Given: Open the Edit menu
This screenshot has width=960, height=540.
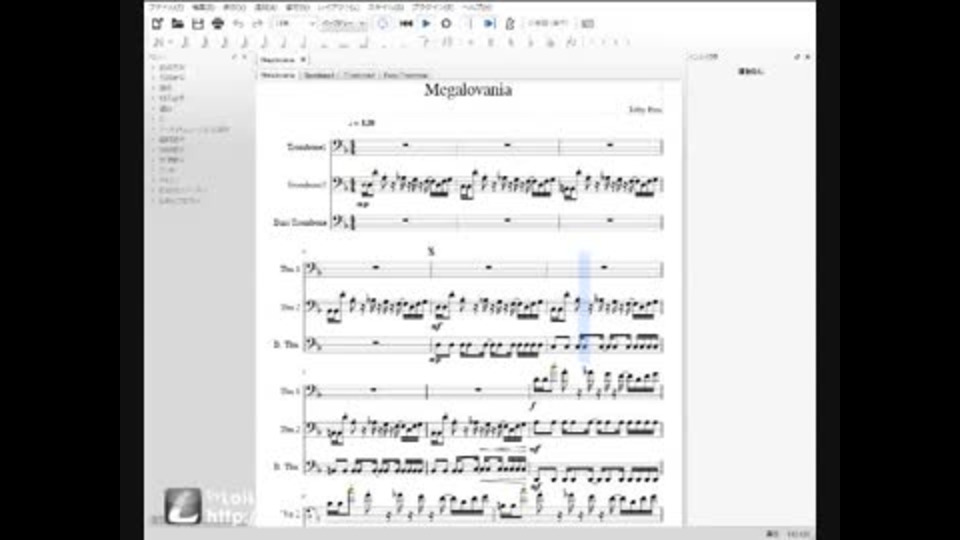Looking at the screenshot, I should click(x=203, y=7).
